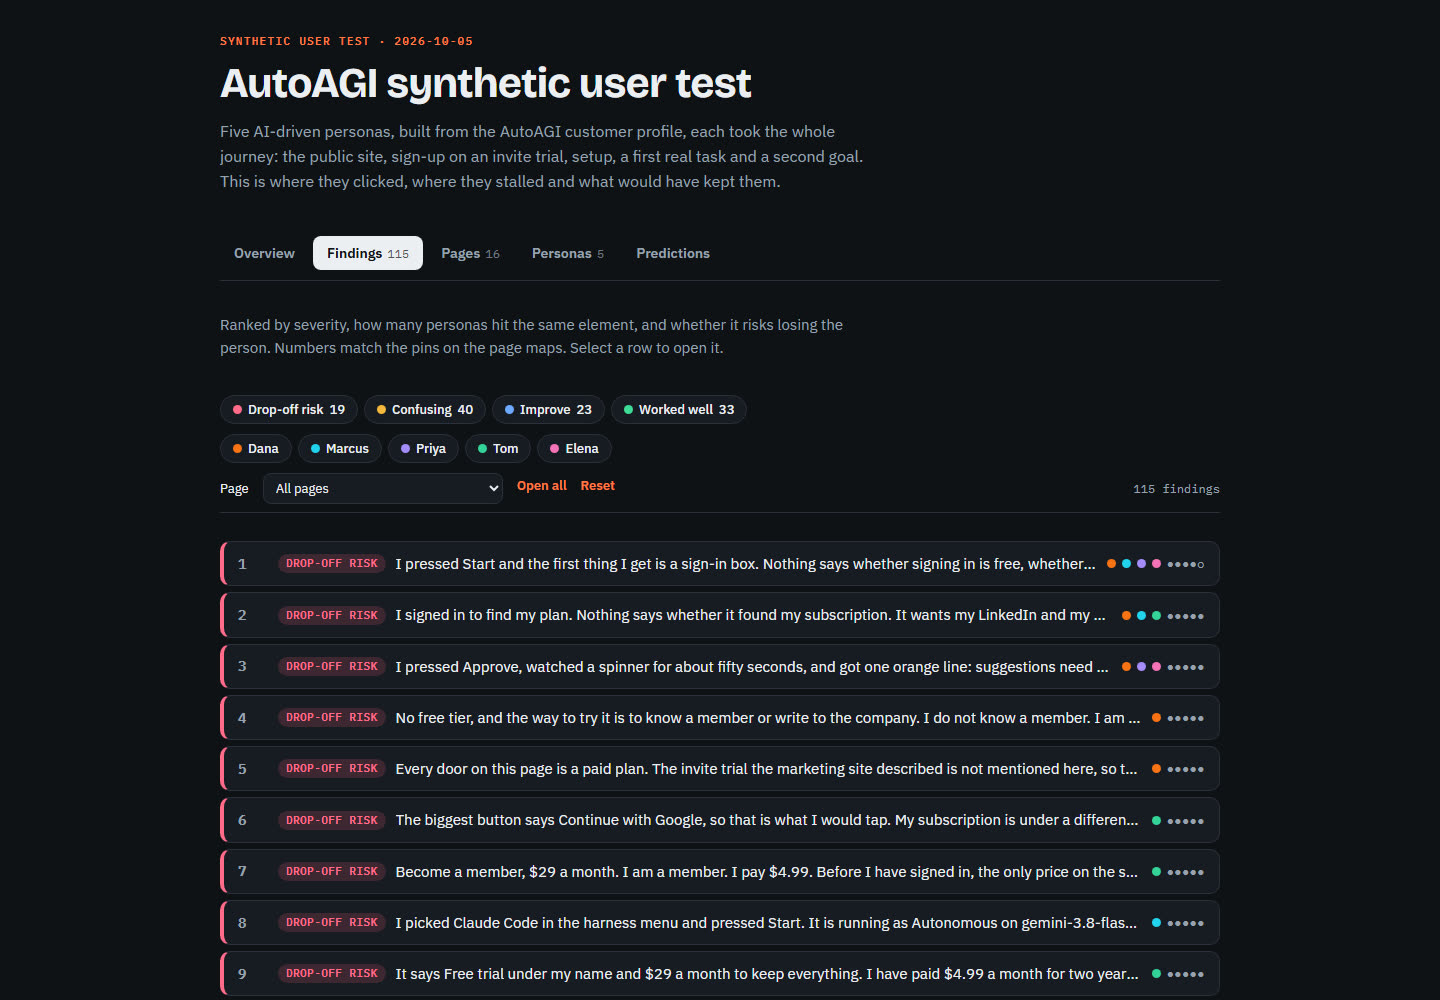Click the orange persona dot in row 2
Screen dimensions: 1440x1000
click(1126, 615)
